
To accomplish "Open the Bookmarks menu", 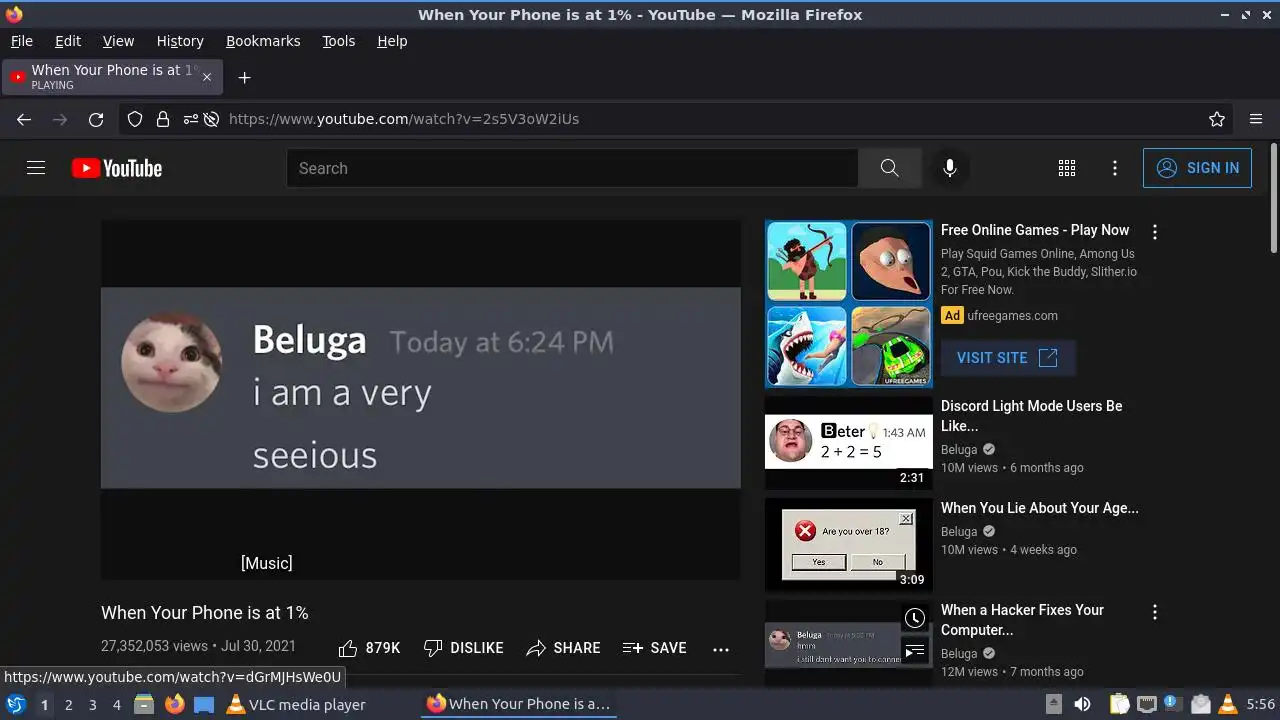I will tap(263, 41).
